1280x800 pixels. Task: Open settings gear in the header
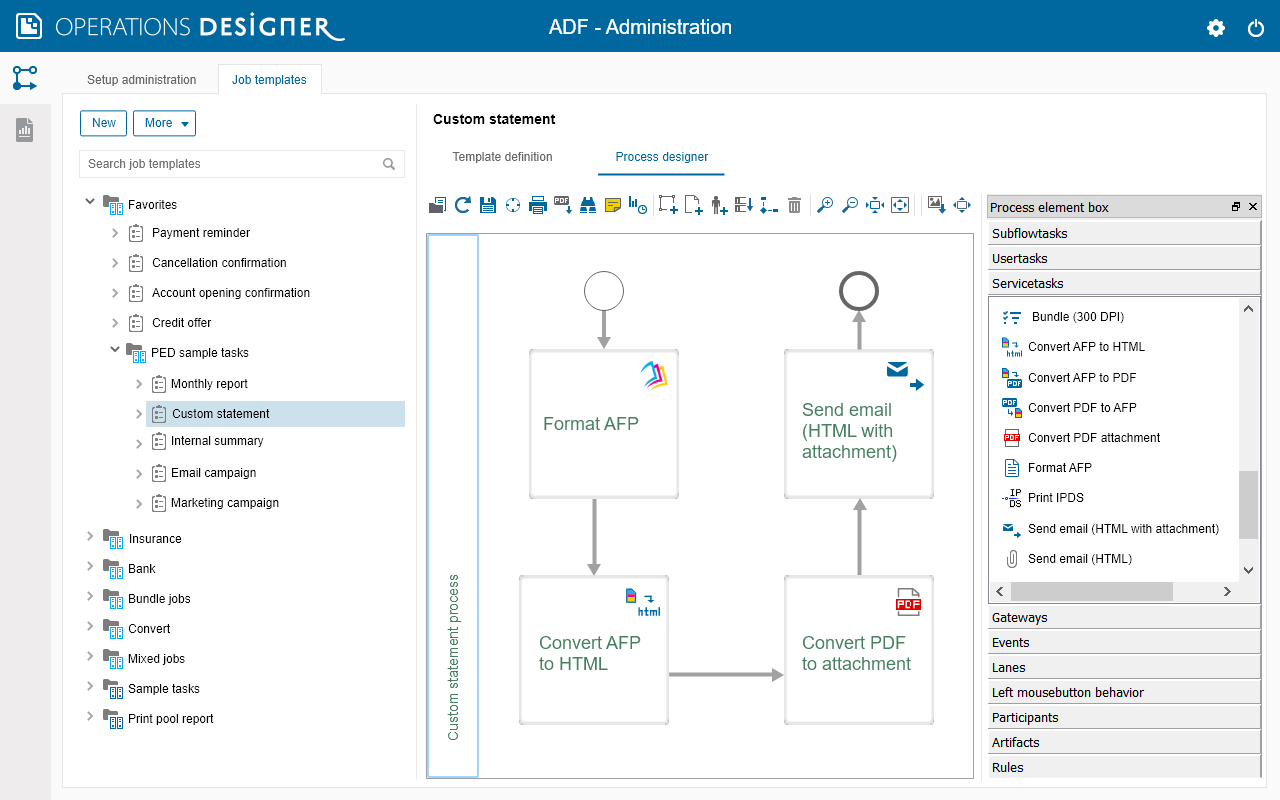pos(1216,28)
